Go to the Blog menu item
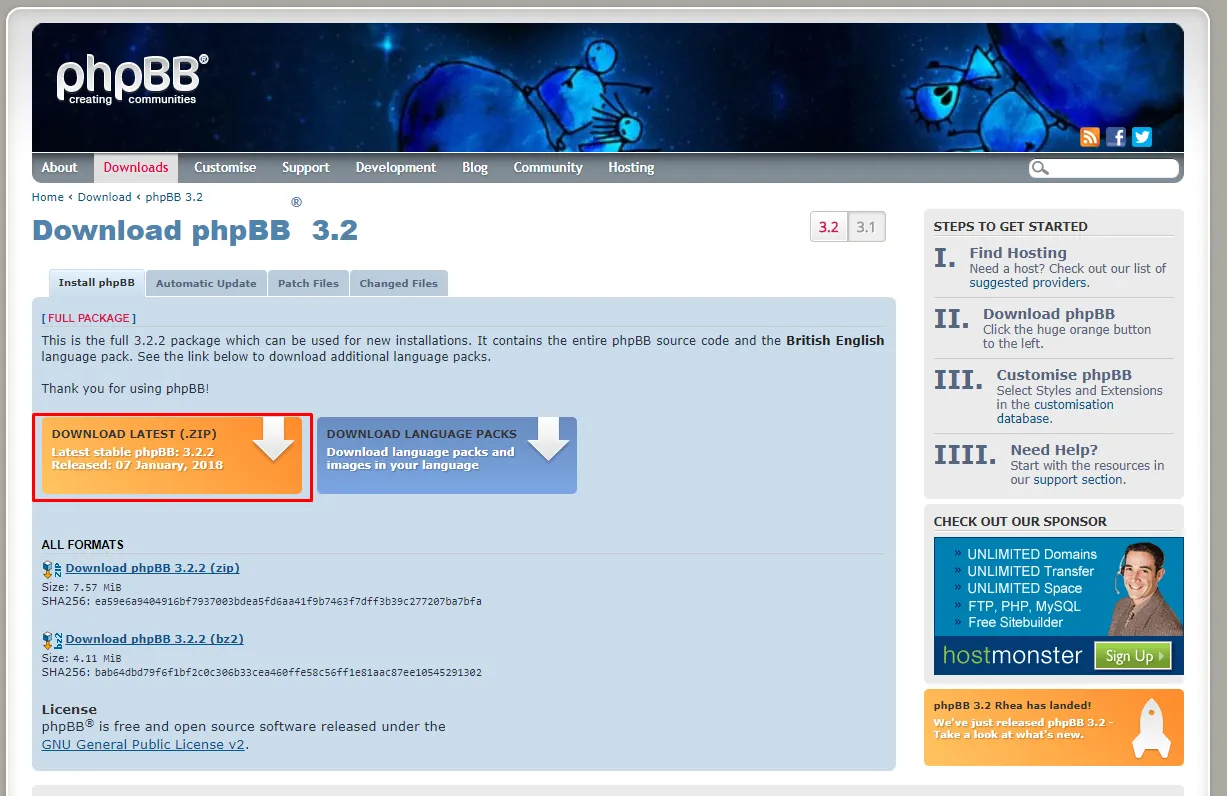 (475, 167)
